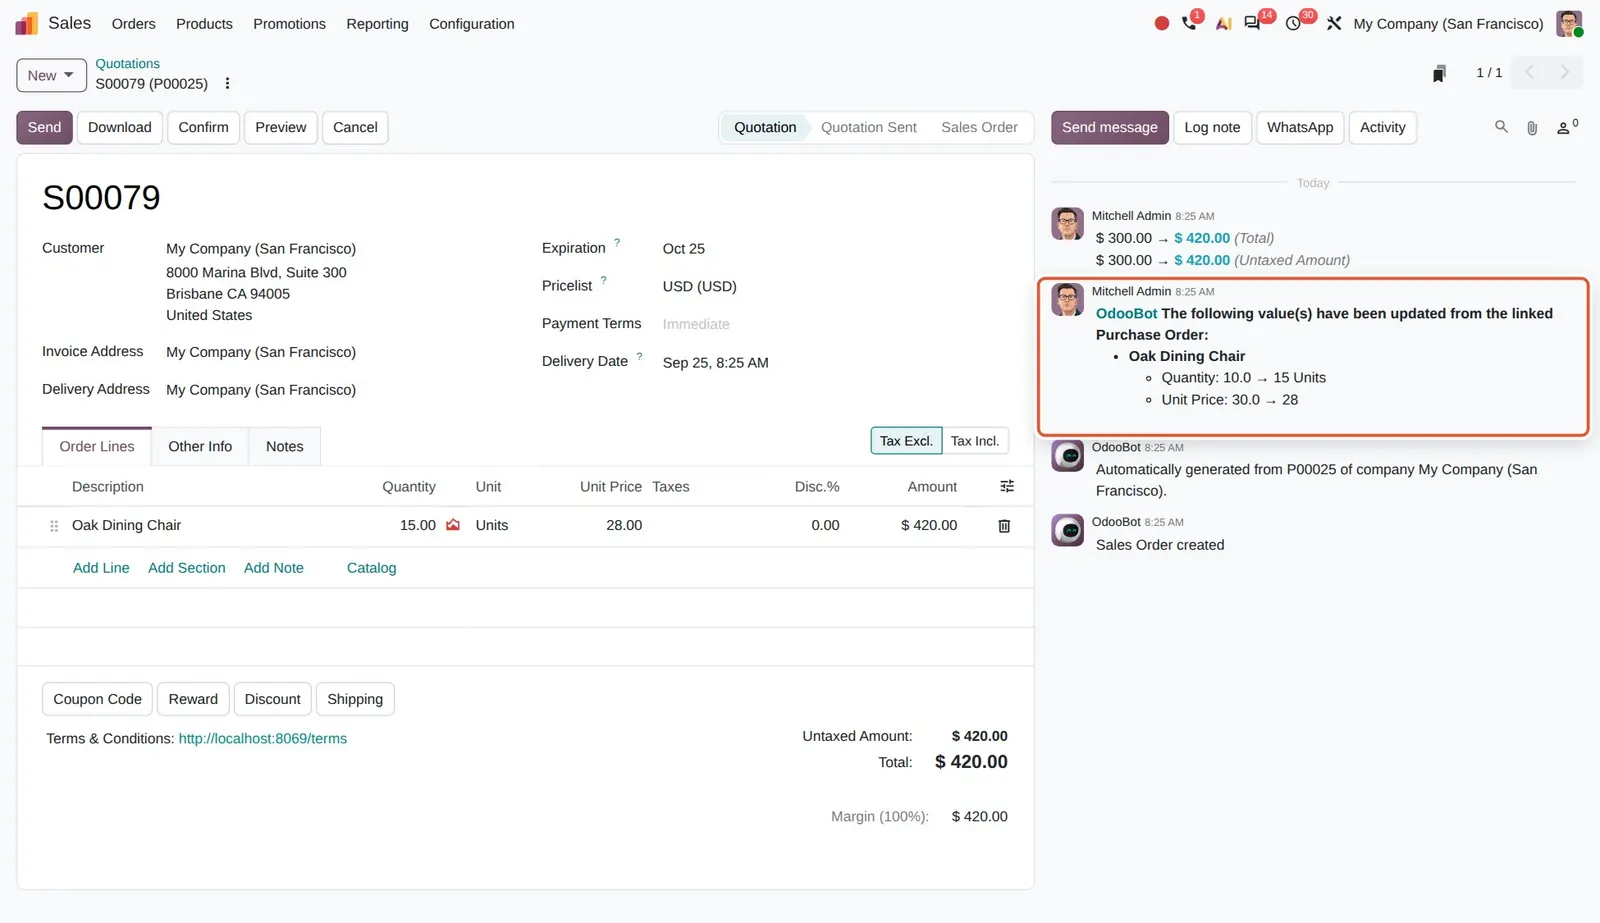Open the followers icon in the chatter

[1567, 127]
